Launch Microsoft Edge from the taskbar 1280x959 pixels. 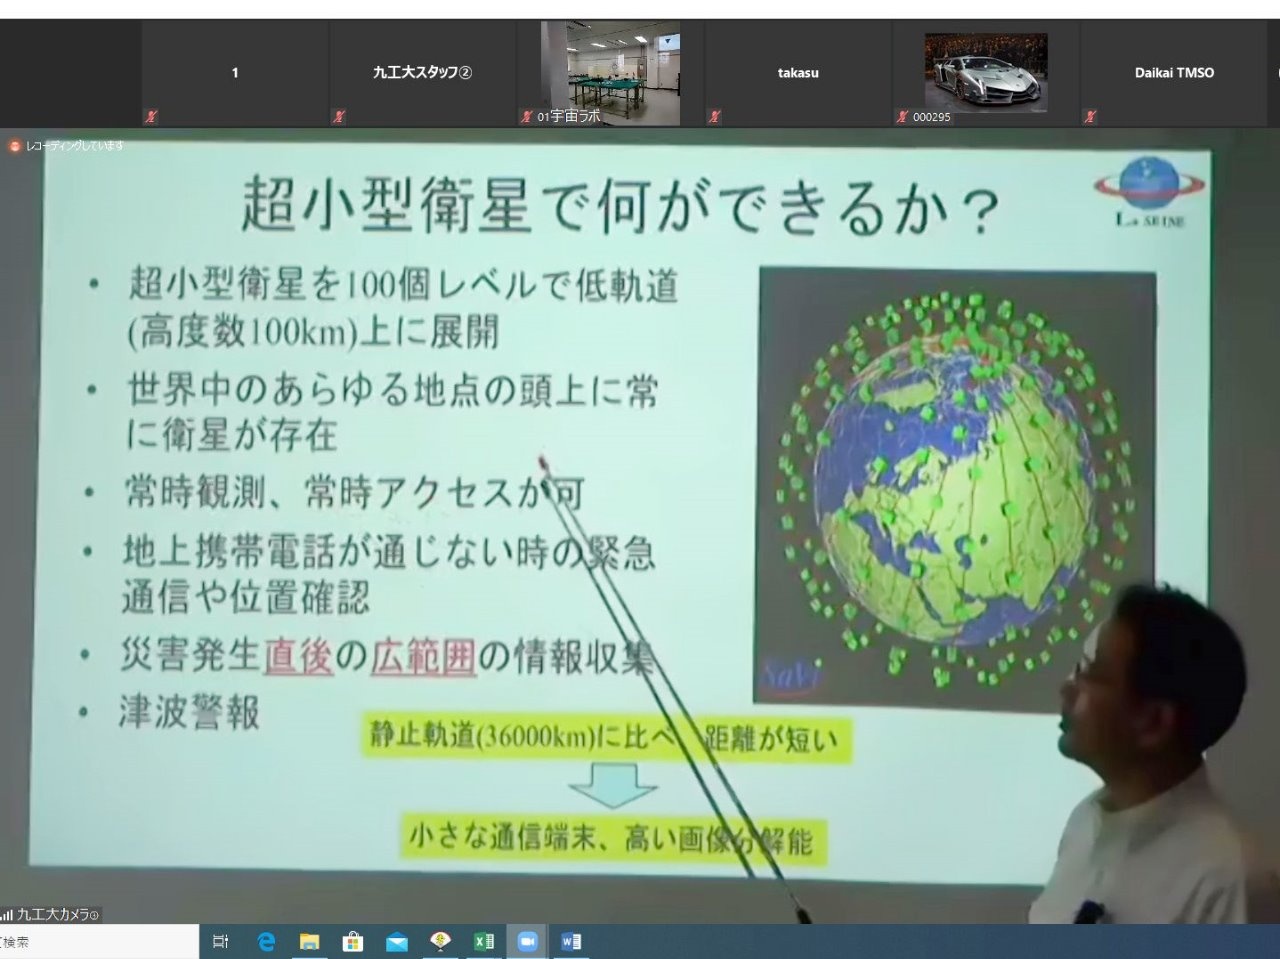click(x=266, y=941)
